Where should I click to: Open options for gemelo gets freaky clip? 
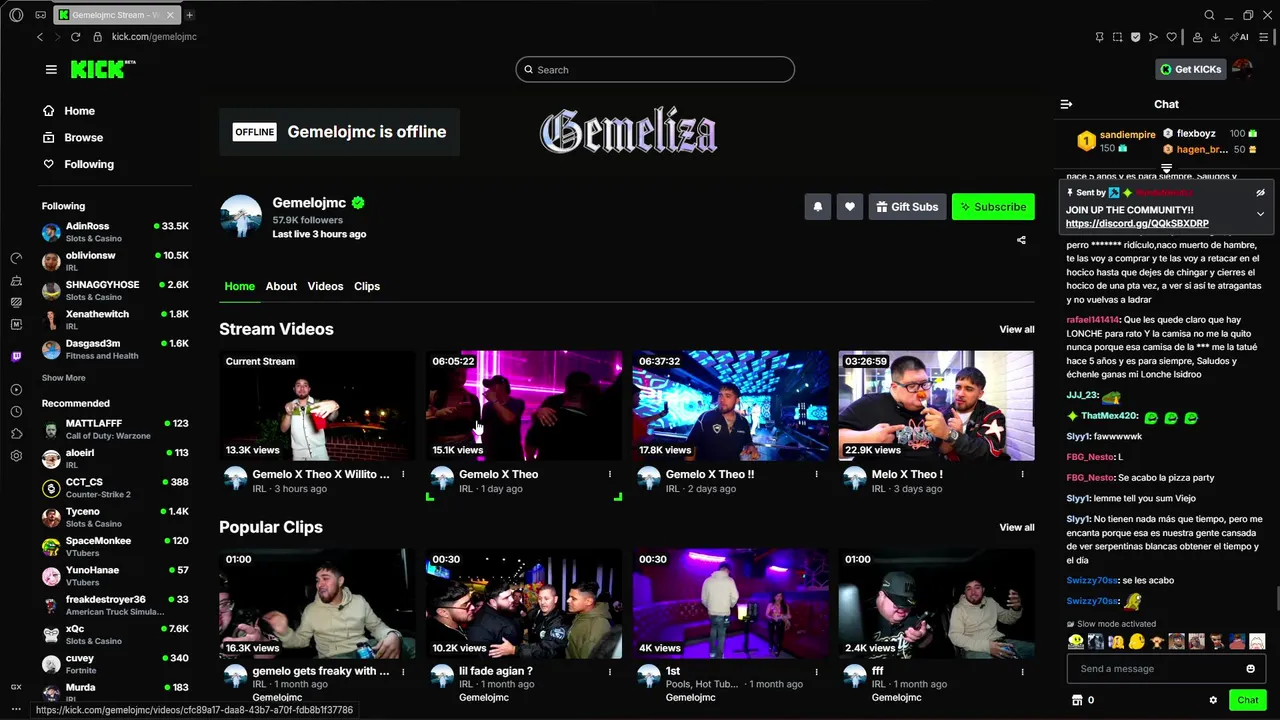pos(403,672)
